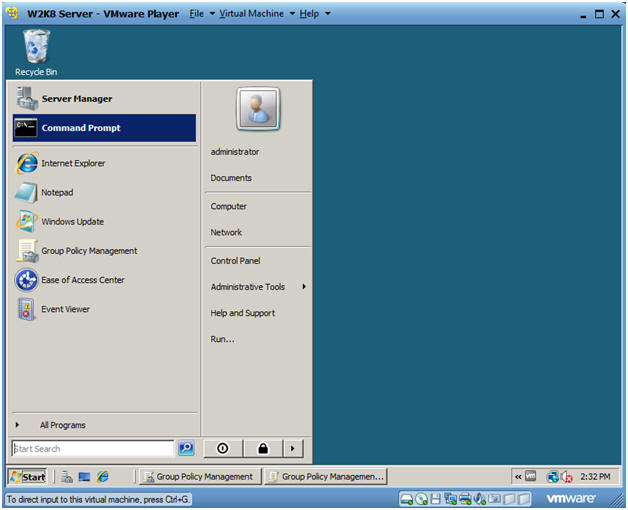Open Notepad from Start menu

click(x=104, y=192)
